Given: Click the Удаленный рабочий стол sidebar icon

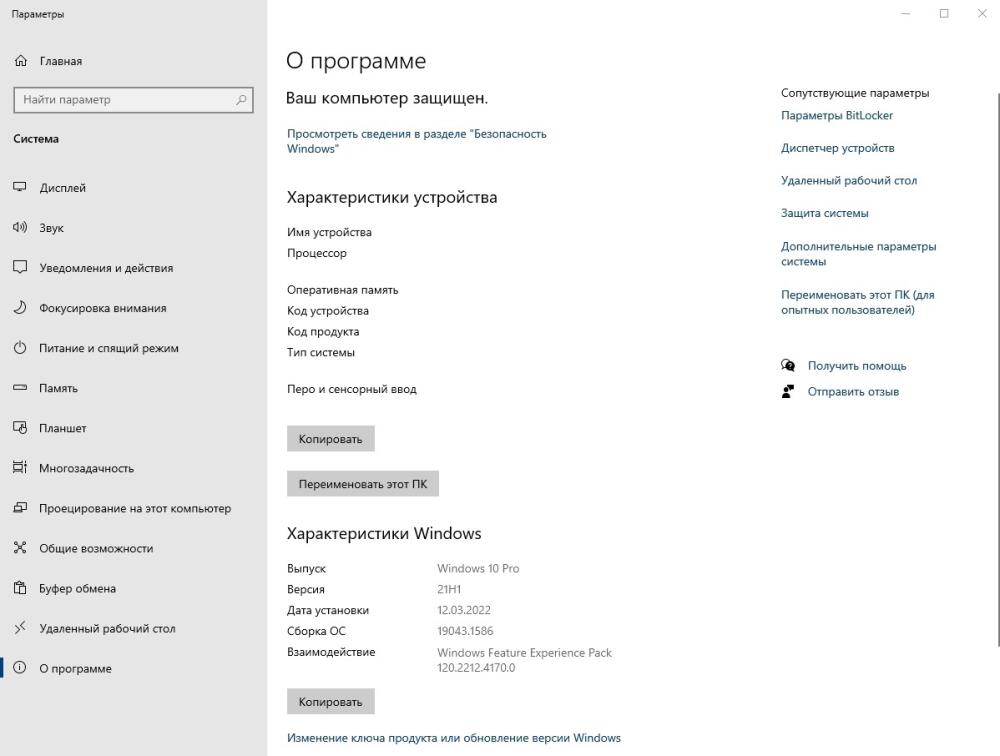Looking at the screenshot, I should click(x=20, y=628).
